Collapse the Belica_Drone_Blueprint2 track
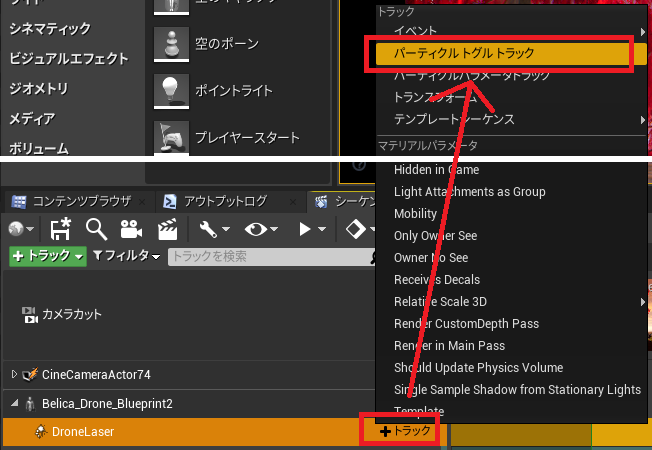The height and width of the screenshot is (450, 652). pyautogui.click(x=15, y=403)
